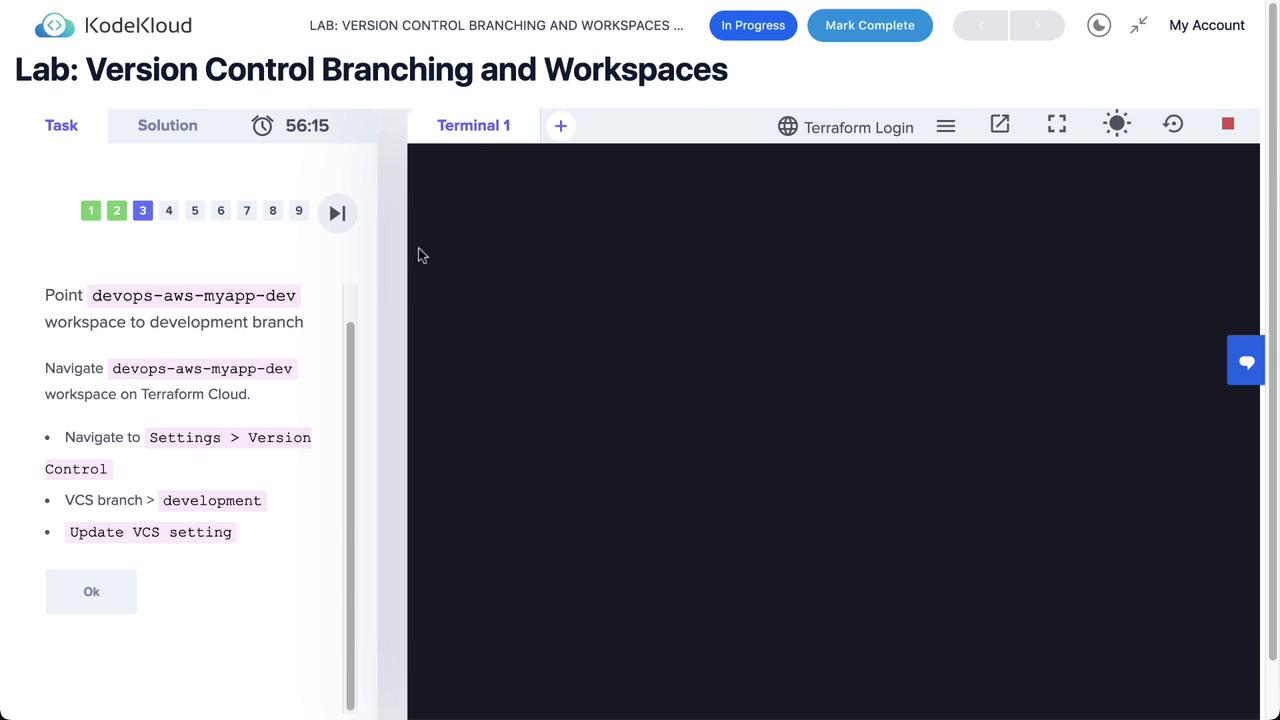The width and height of the screenshot is (1280, 720).
Task: Focus the terminal input area
Action: (x=833, y=431)
